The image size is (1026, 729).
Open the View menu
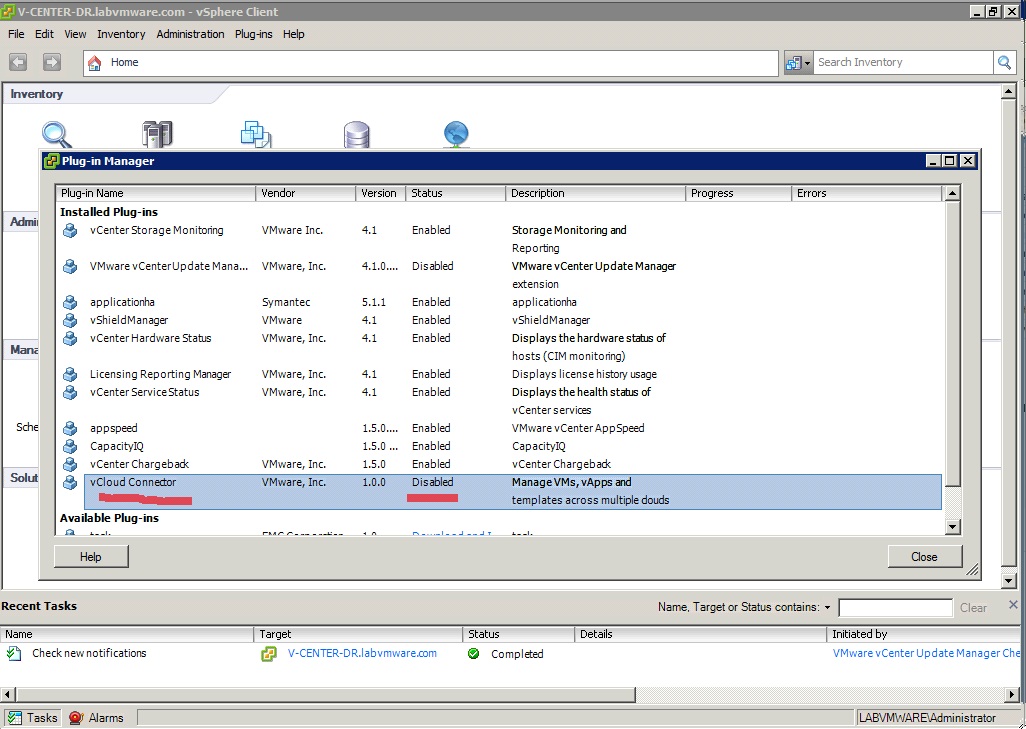pos(75,34)
